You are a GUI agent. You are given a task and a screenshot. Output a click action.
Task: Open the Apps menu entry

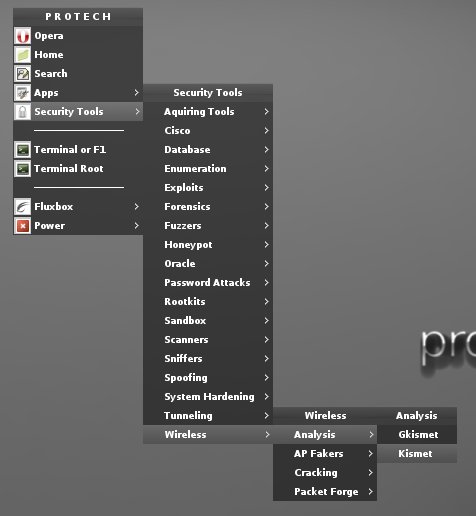pyautogui.click(x=78, y=93)
